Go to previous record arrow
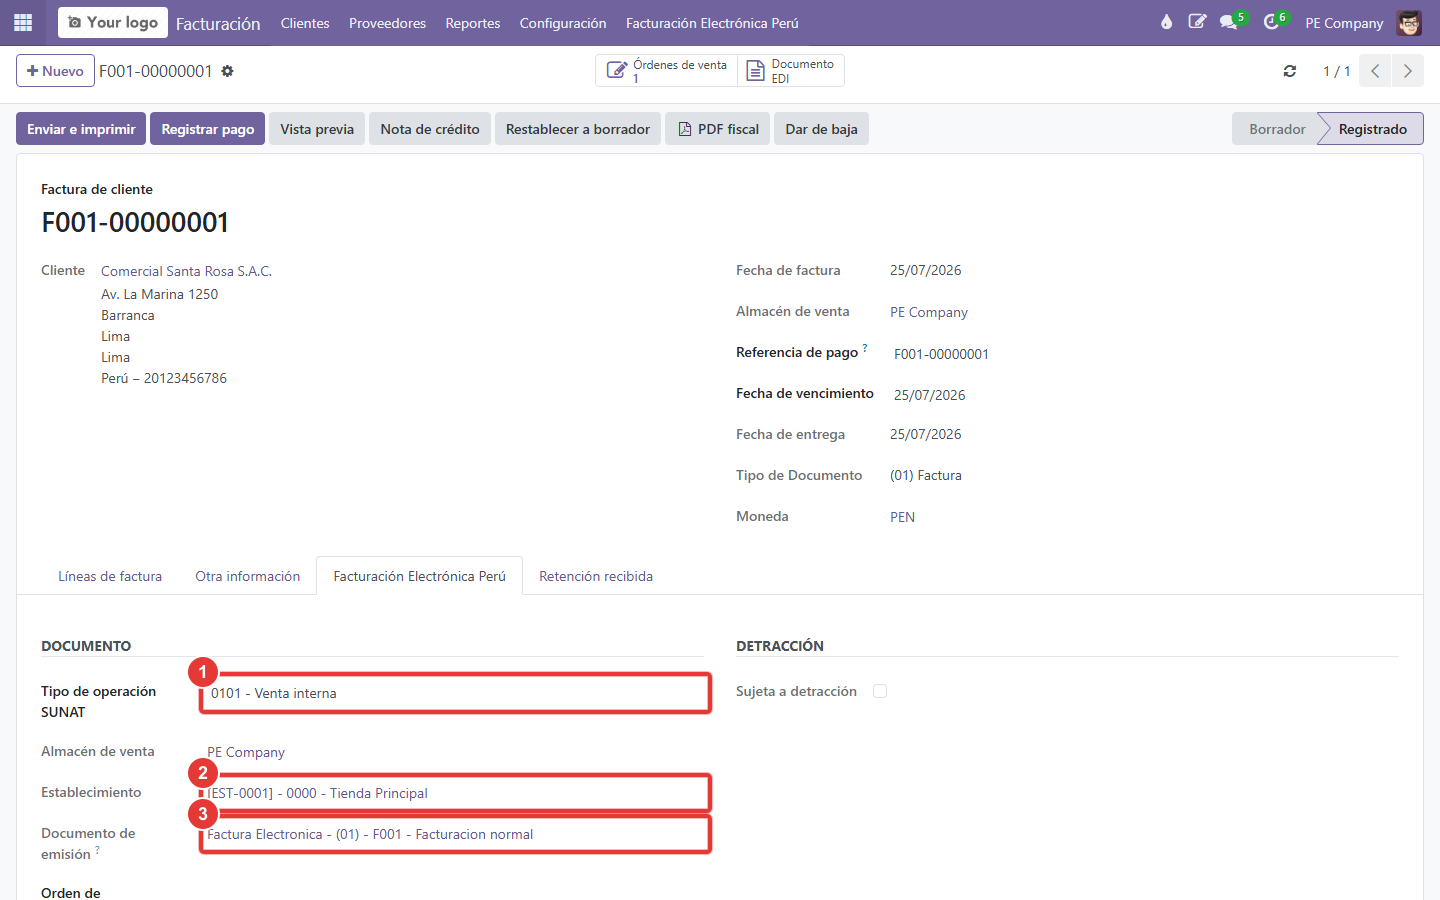Viewport: 1440px width, 900px height. coord(1376,71)
